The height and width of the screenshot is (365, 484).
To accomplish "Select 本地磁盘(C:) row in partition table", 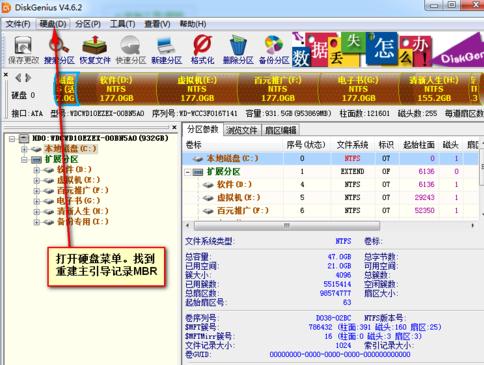I will click(x=331, y=158).
